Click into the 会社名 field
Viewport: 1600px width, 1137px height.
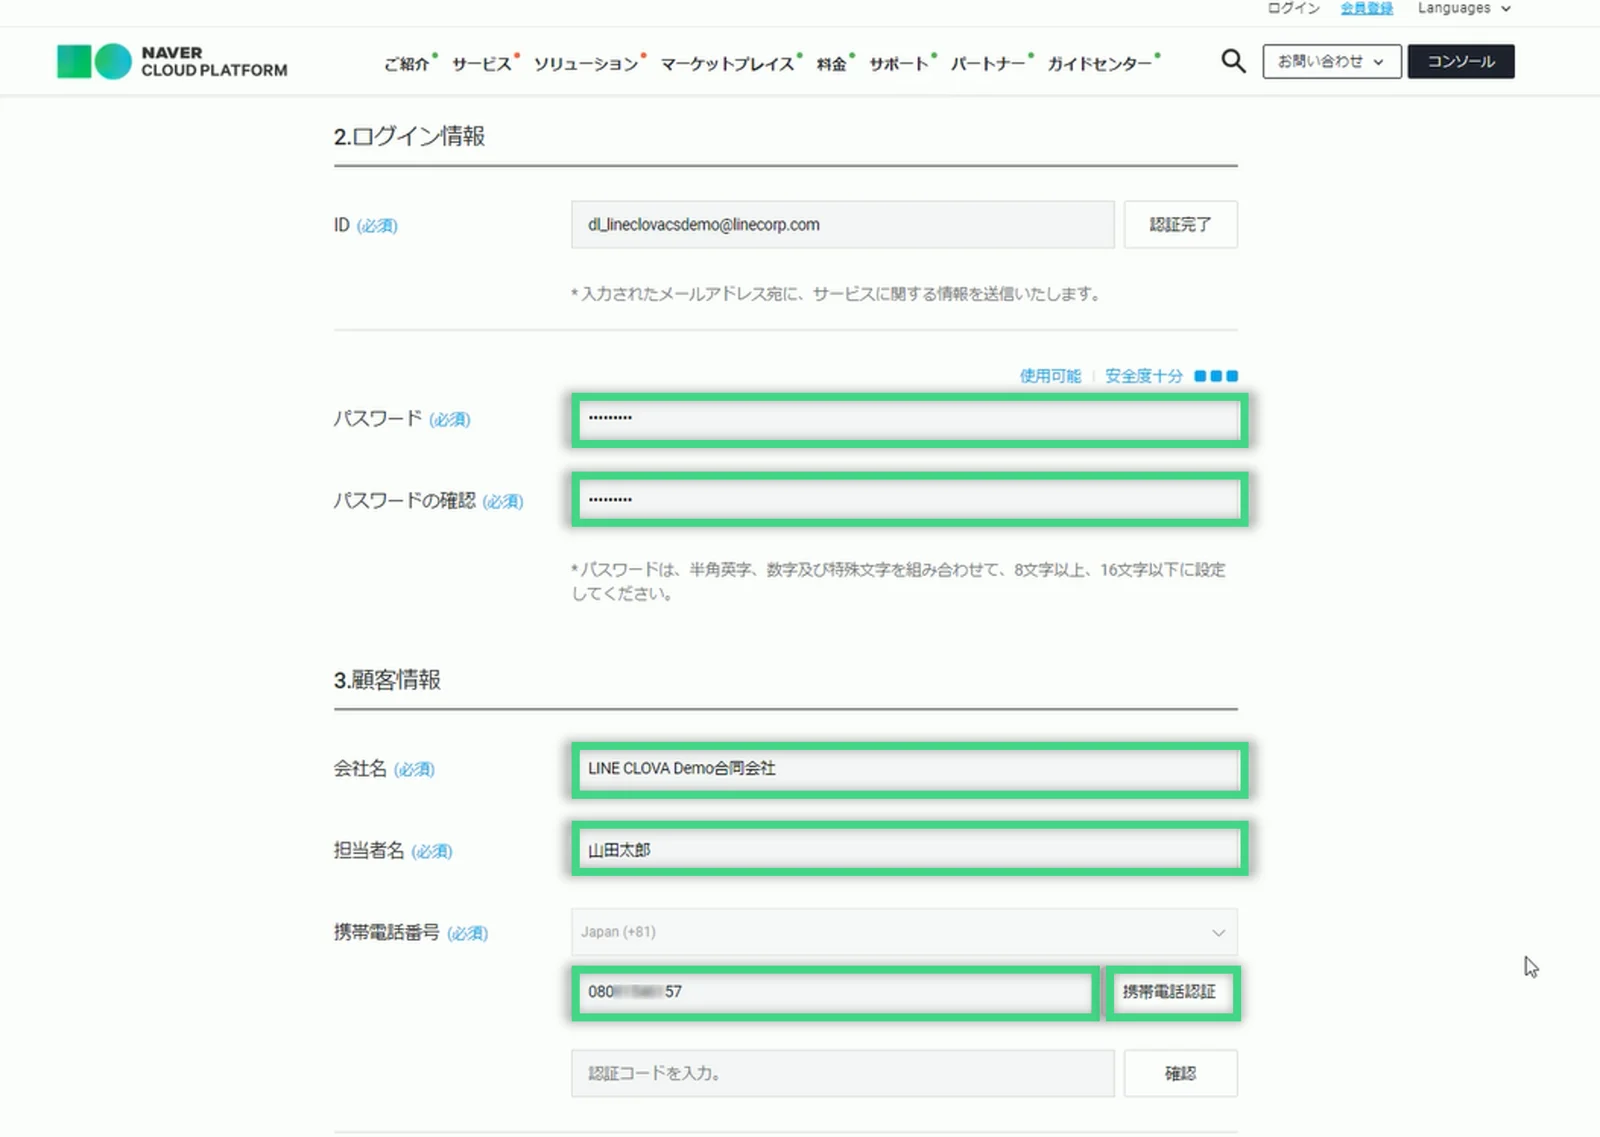909,769
